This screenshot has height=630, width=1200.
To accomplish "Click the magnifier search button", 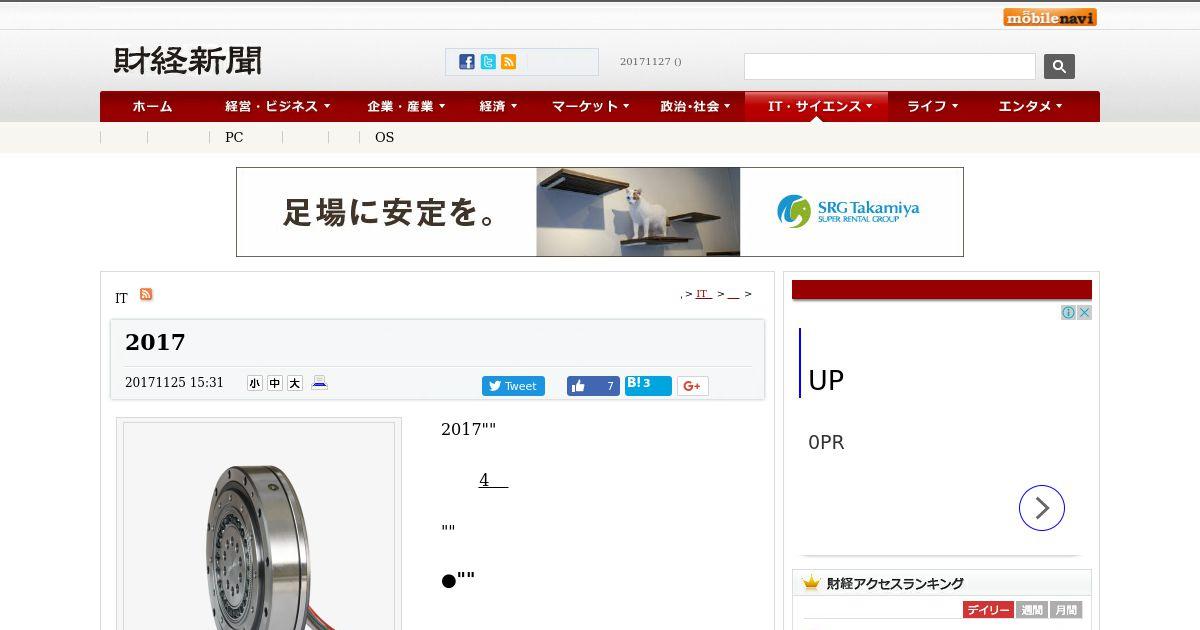I will point(1059,66).
